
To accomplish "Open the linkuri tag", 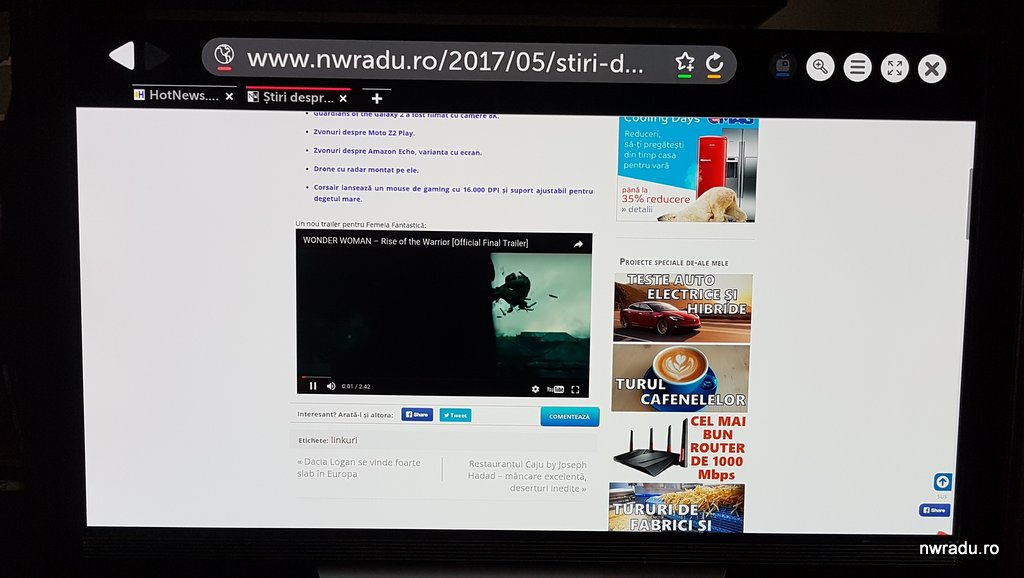I will tap(344, 440).
